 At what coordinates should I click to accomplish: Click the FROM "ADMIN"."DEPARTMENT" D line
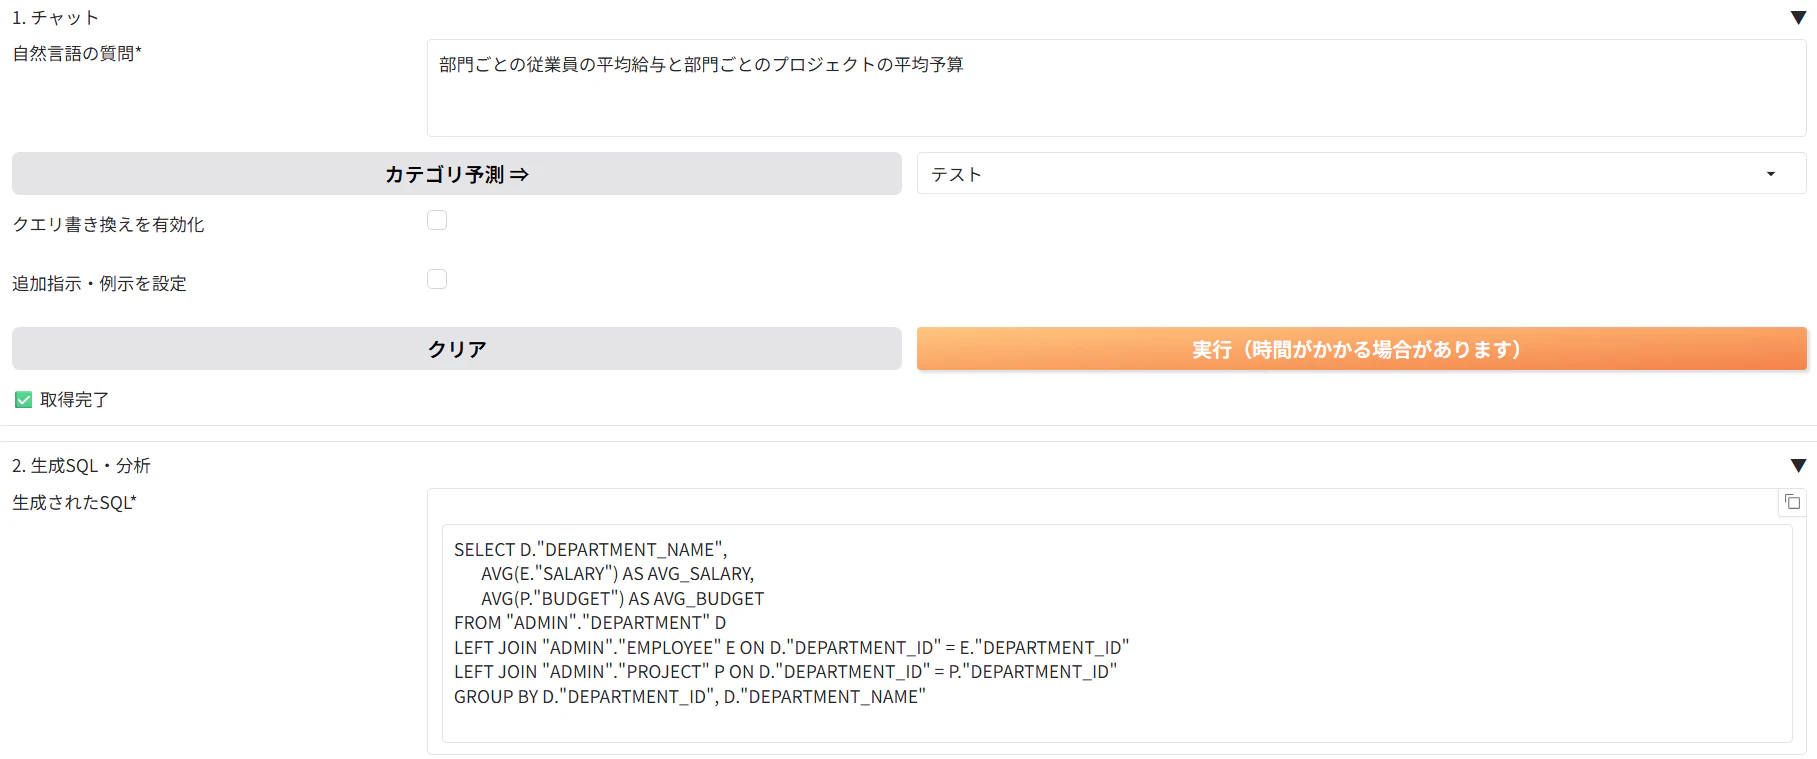[x=590, y=623]
